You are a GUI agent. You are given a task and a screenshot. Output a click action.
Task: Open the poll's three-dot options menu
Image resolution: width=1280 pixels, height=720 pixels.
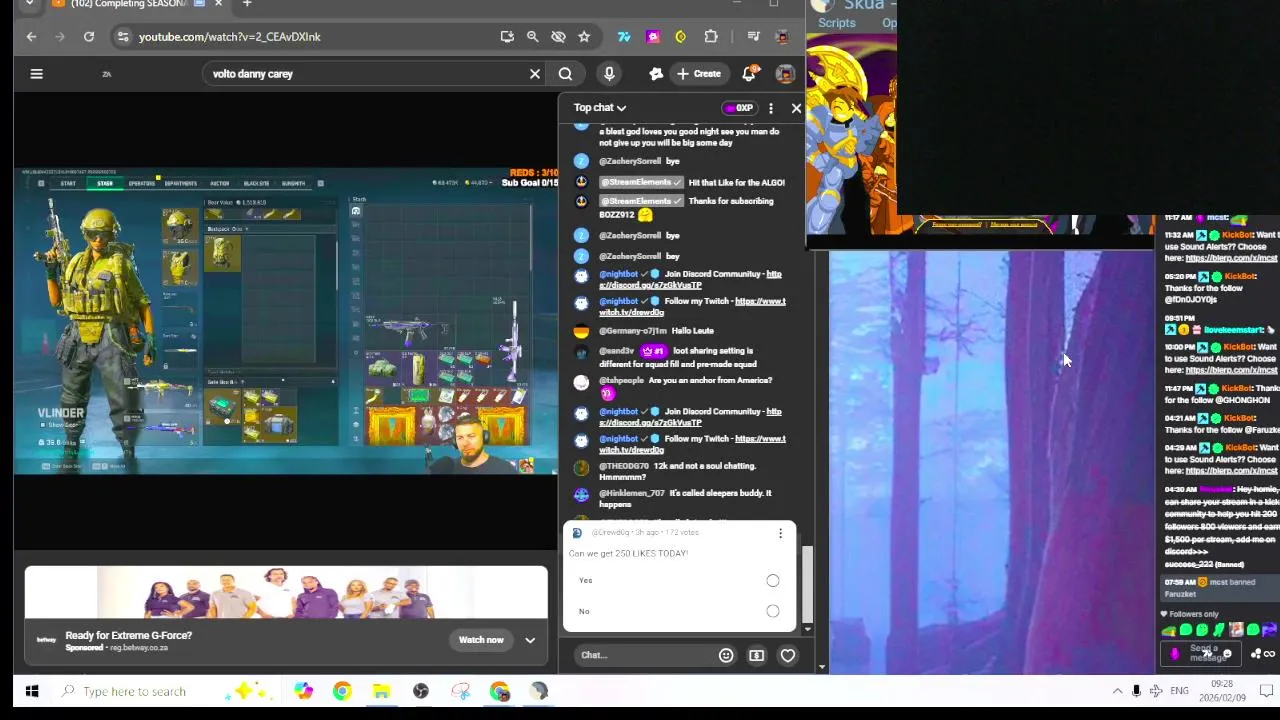(x=780, y=533)
